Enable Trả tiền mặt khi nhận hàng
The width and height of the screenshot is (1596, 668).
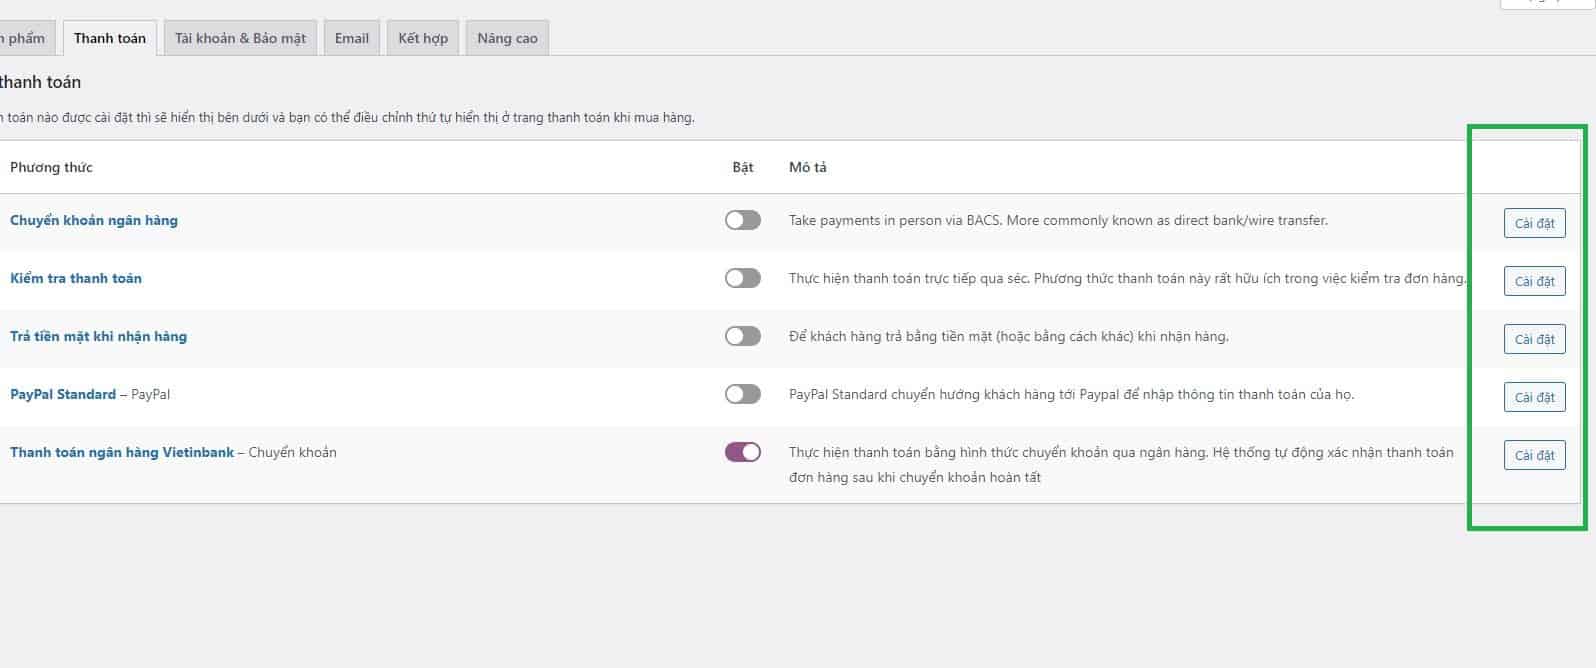(743, 336)
